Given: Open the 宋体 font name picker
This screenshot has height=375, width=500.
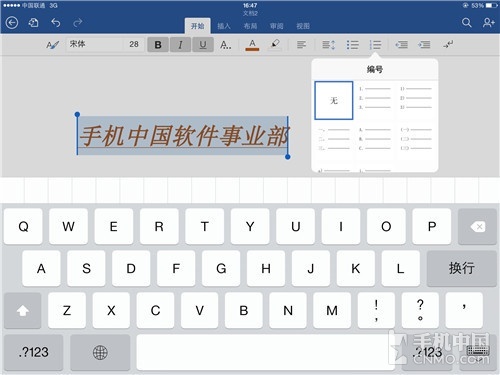Looking at the screenshot, I should (94, 44).
